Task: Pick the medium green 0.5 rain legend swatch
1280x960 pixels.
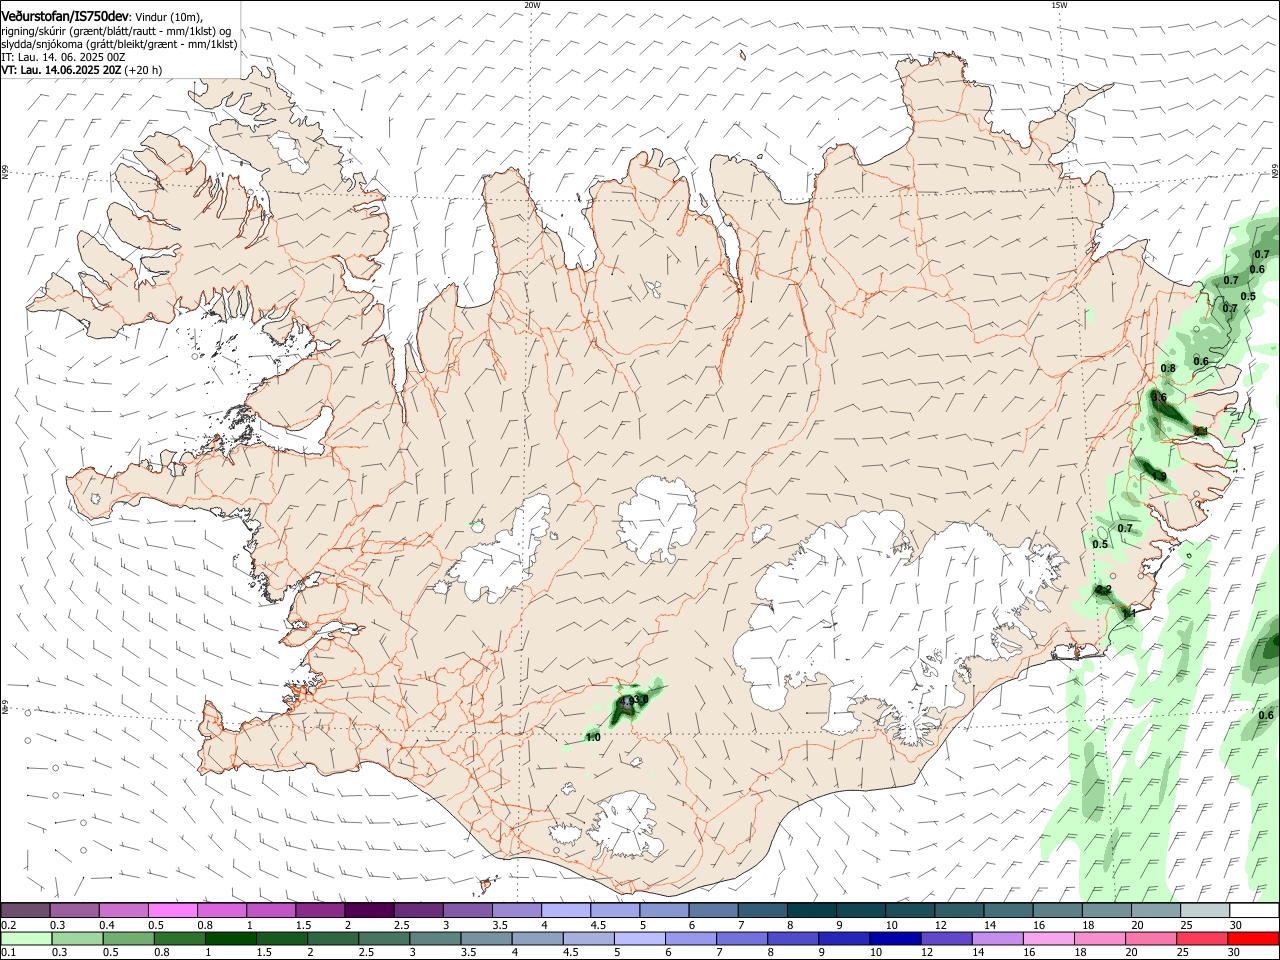Action: coord(128,939)
